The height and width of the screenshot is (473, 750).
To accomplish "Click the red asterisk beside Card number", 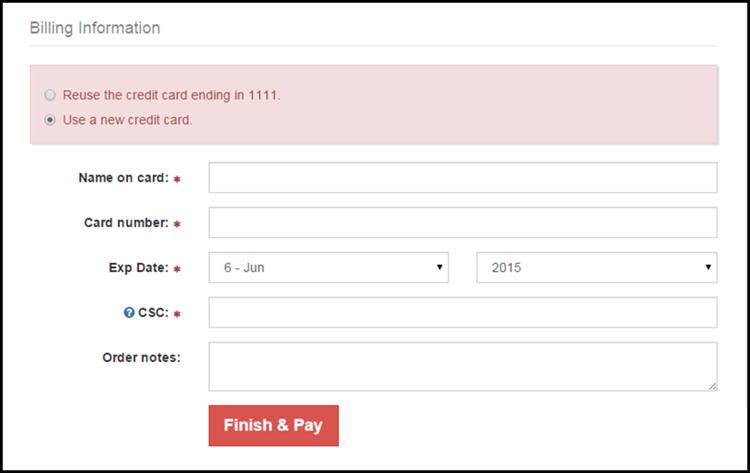I will [177, 224].
